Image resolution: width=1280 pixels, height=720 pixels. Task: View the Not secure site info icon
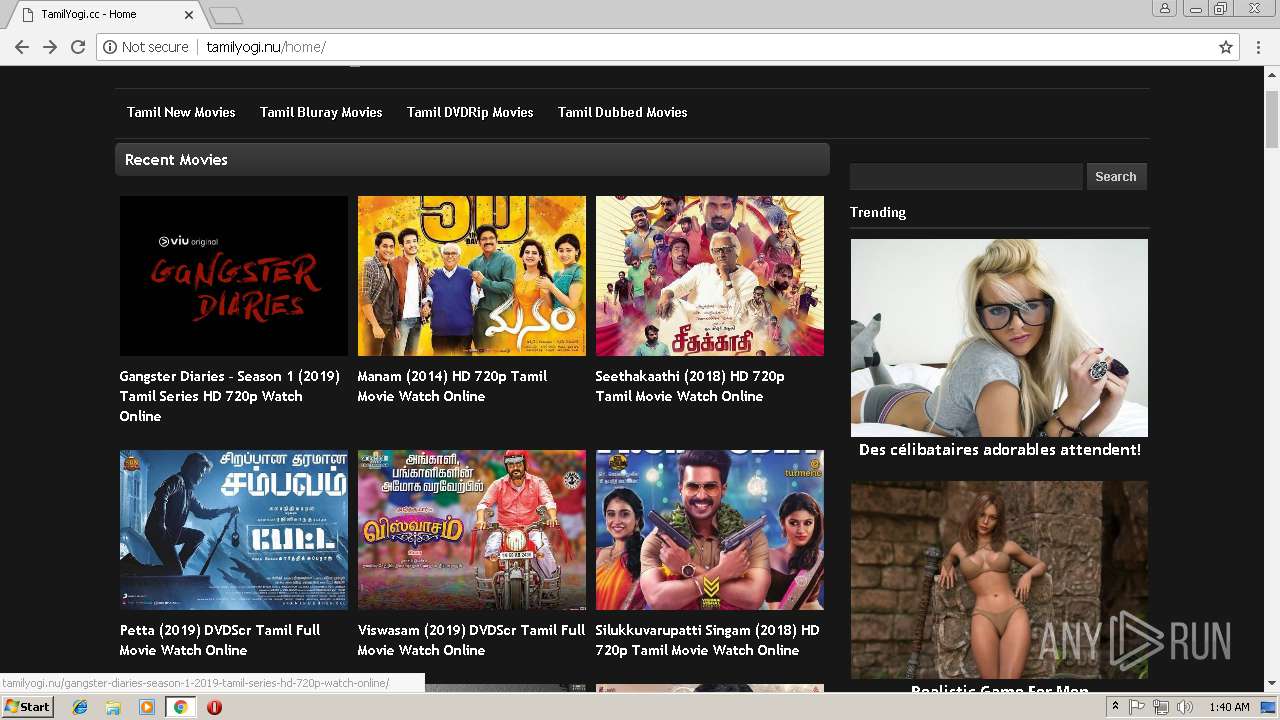coord(110,47)
